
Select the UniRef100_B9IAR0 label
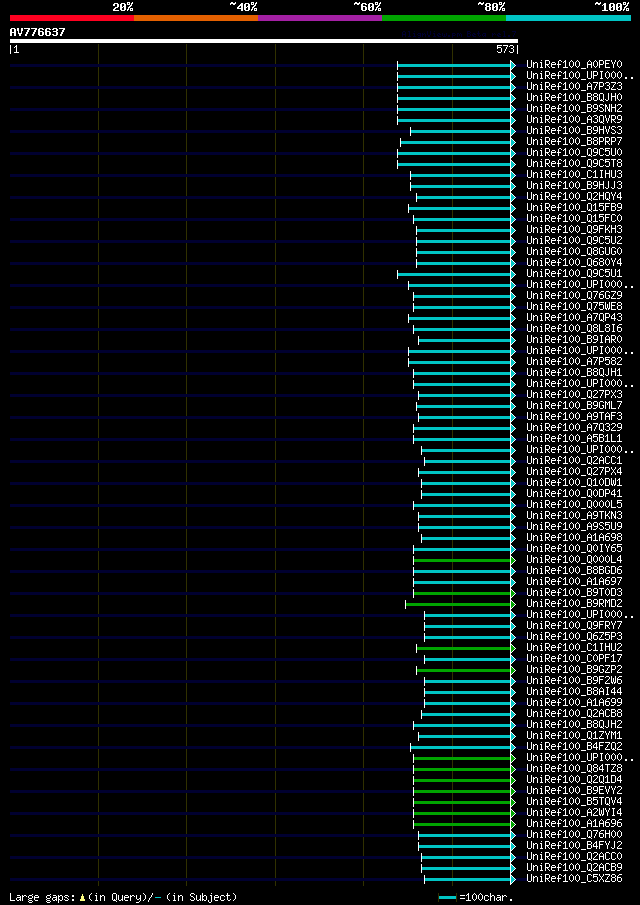point(574,340)
